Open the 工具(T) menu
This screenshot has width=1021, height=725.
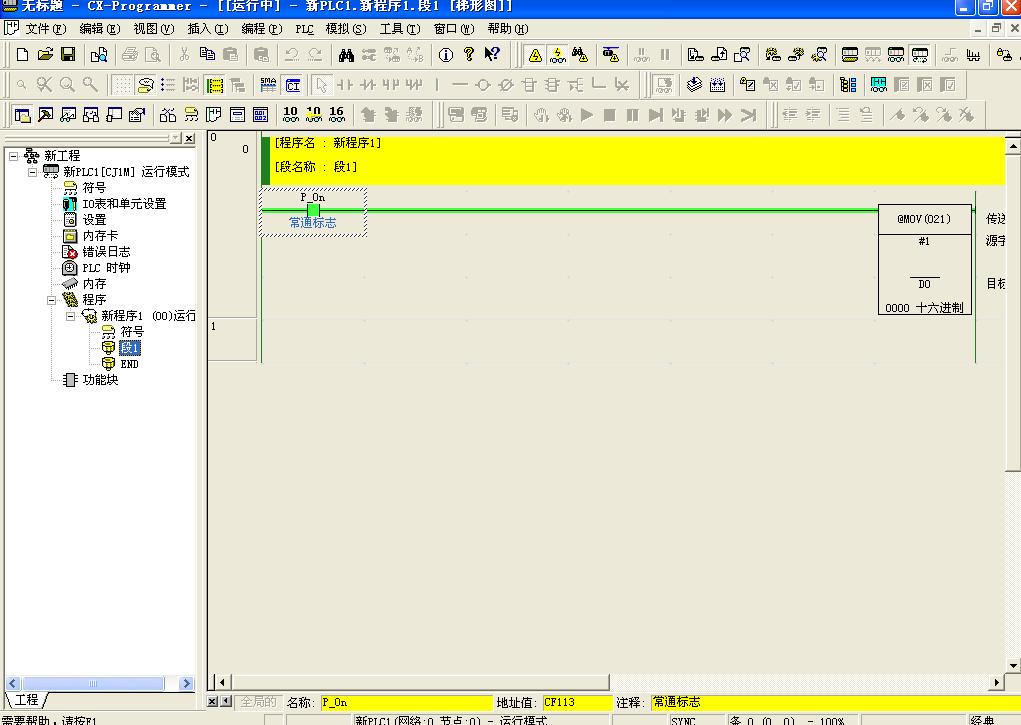399,29
